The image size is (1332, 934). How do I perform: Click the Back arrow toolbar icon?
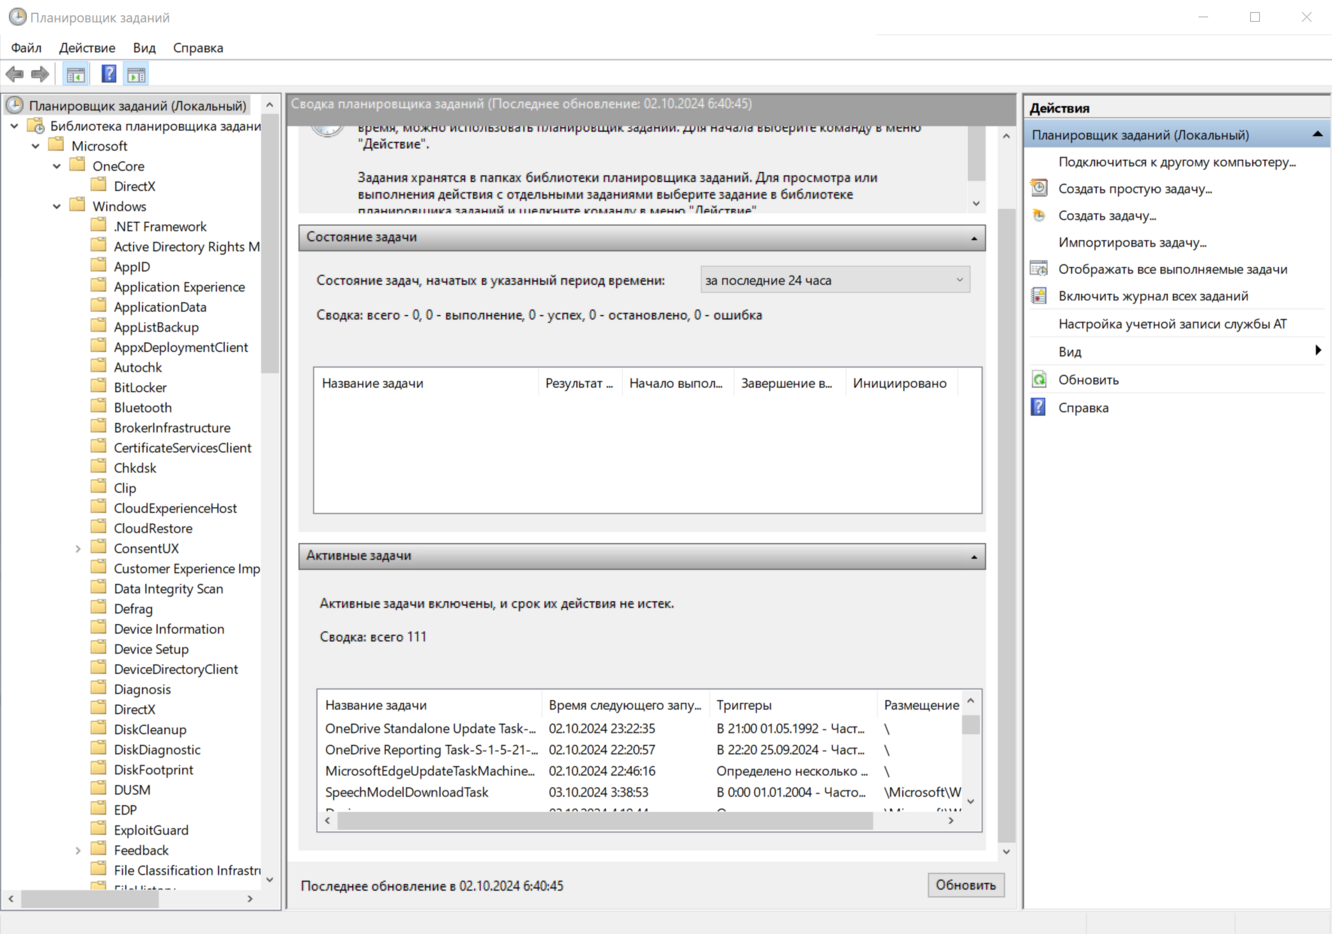[15, 74]
